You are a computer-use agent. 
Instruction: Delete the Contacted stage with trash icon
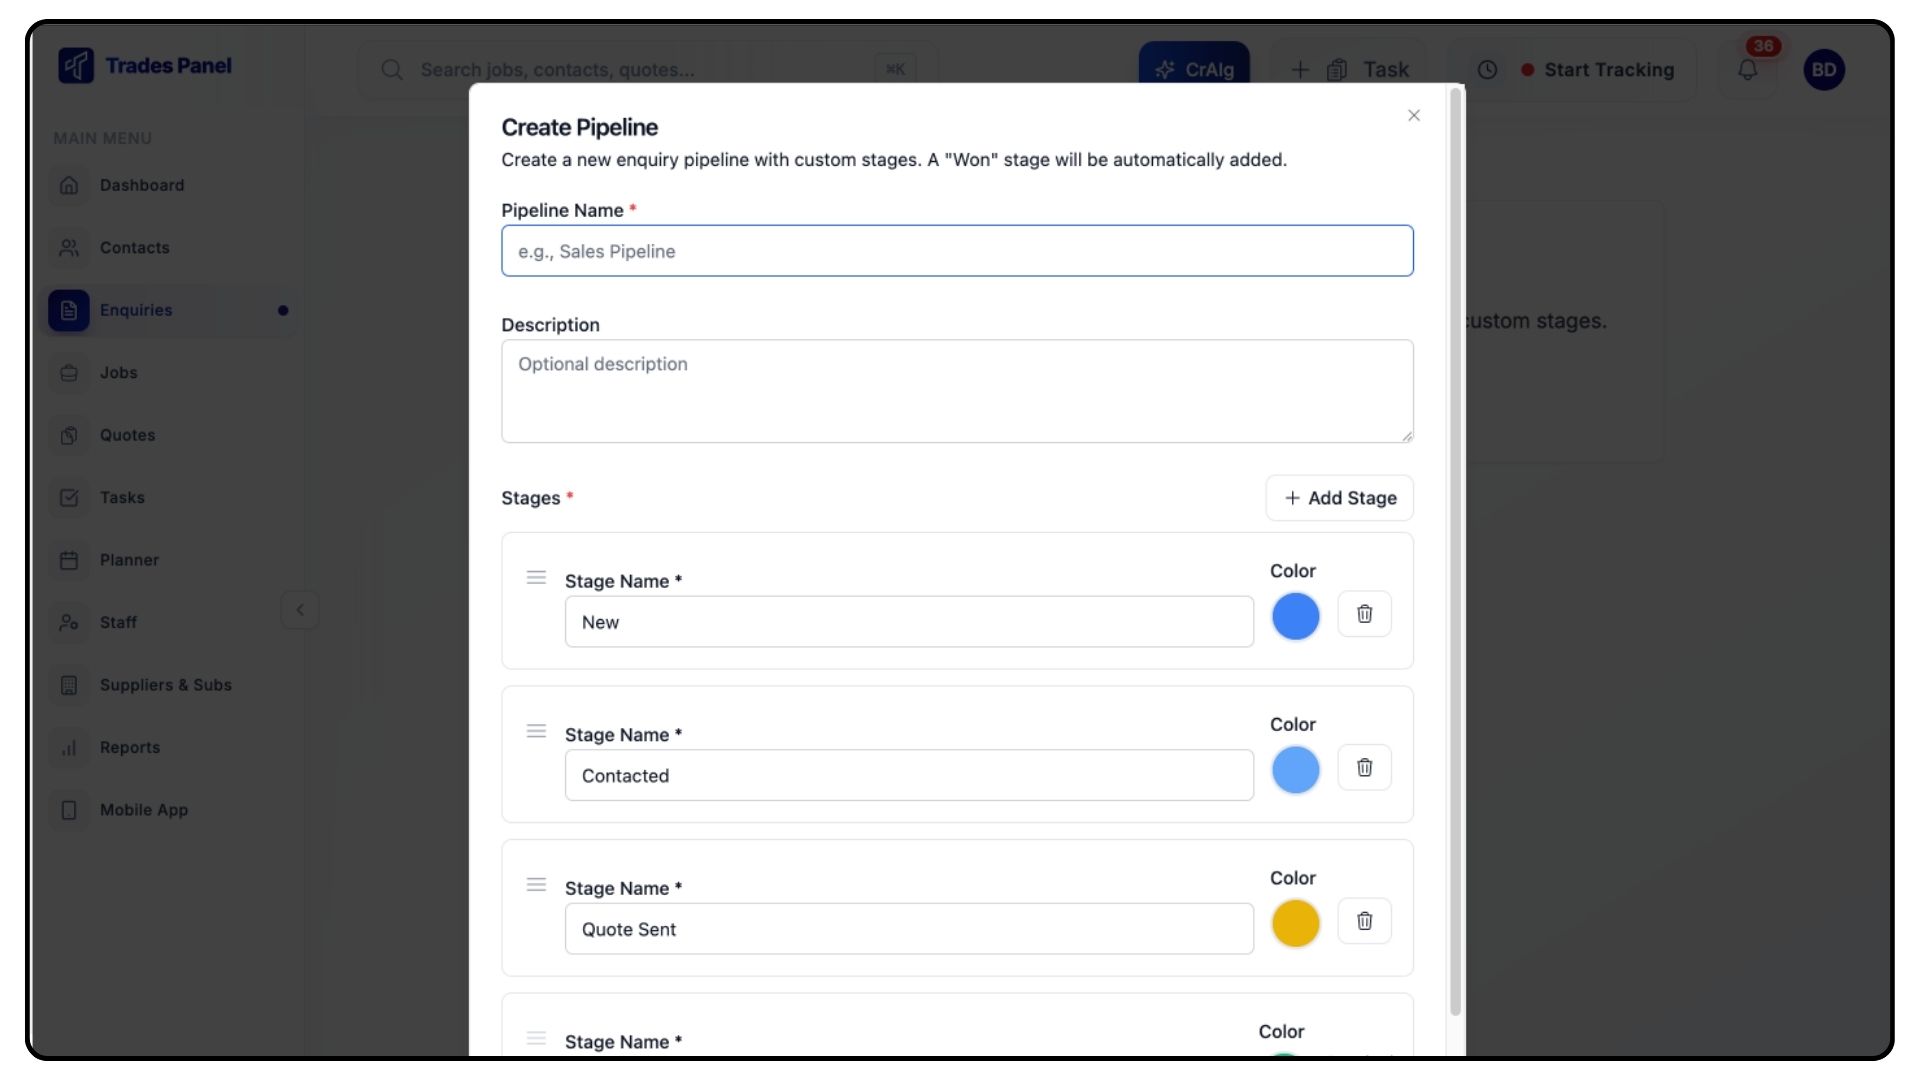coord(1364,768)
